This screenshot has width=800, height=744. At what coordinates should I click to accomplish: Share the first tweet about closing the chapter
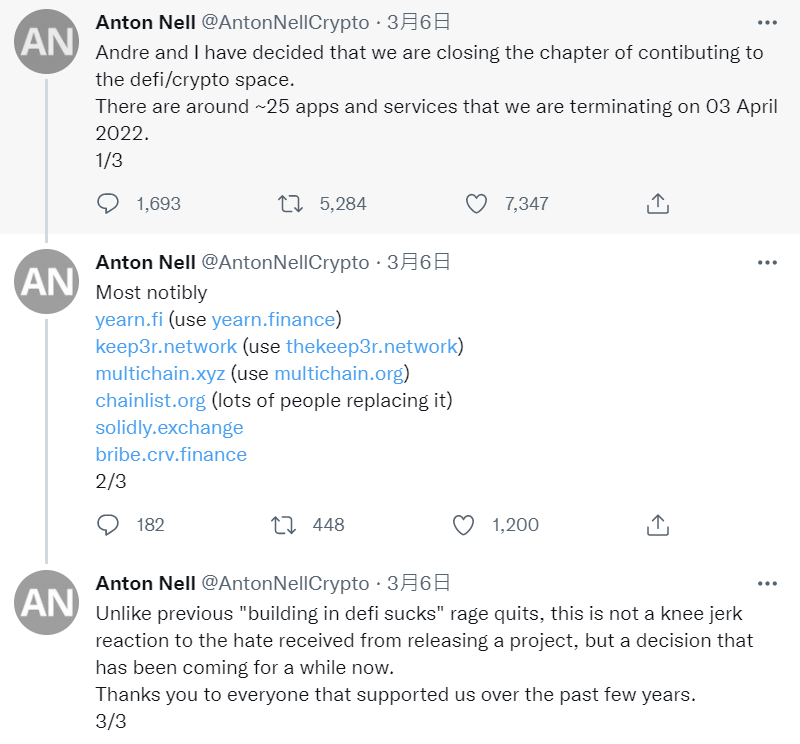657,203
